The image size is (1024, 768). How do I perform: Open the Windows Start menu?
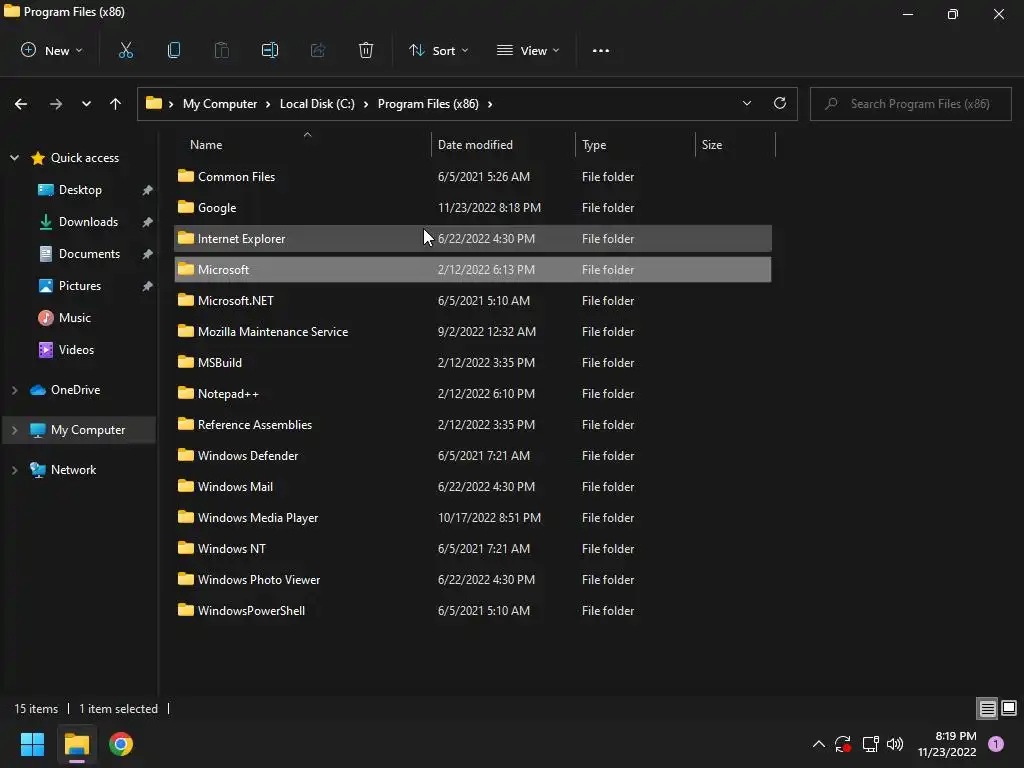pos(32,744)
